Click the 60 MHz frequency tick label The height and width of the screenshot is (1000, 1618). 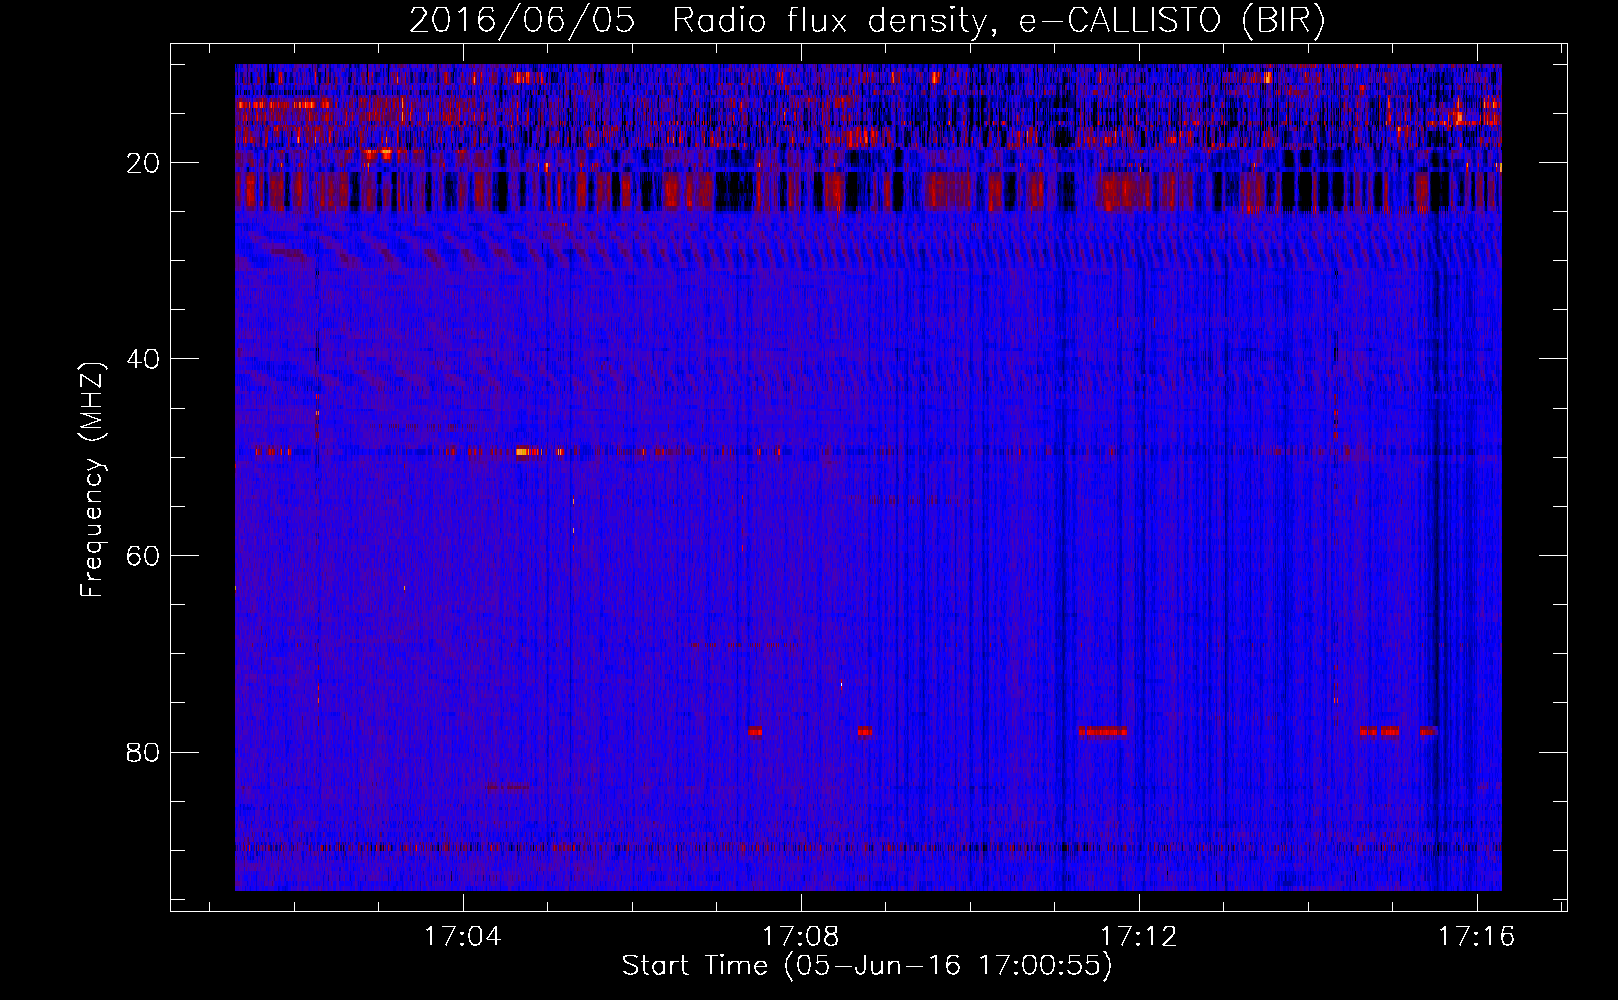[x=143, y=557]
